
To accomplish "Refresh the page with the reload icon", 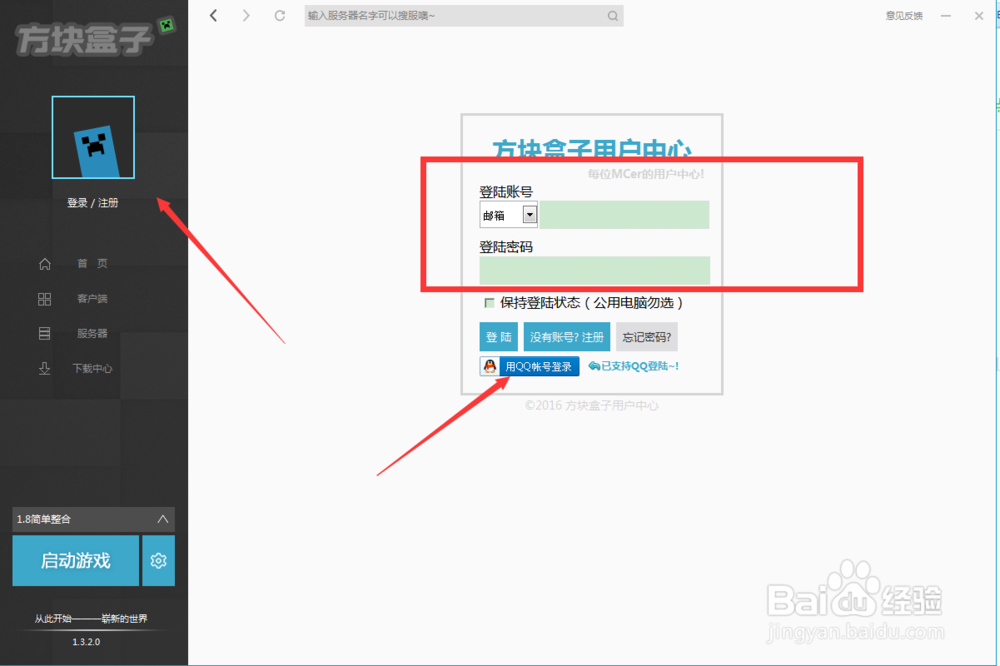I will 279,15.
